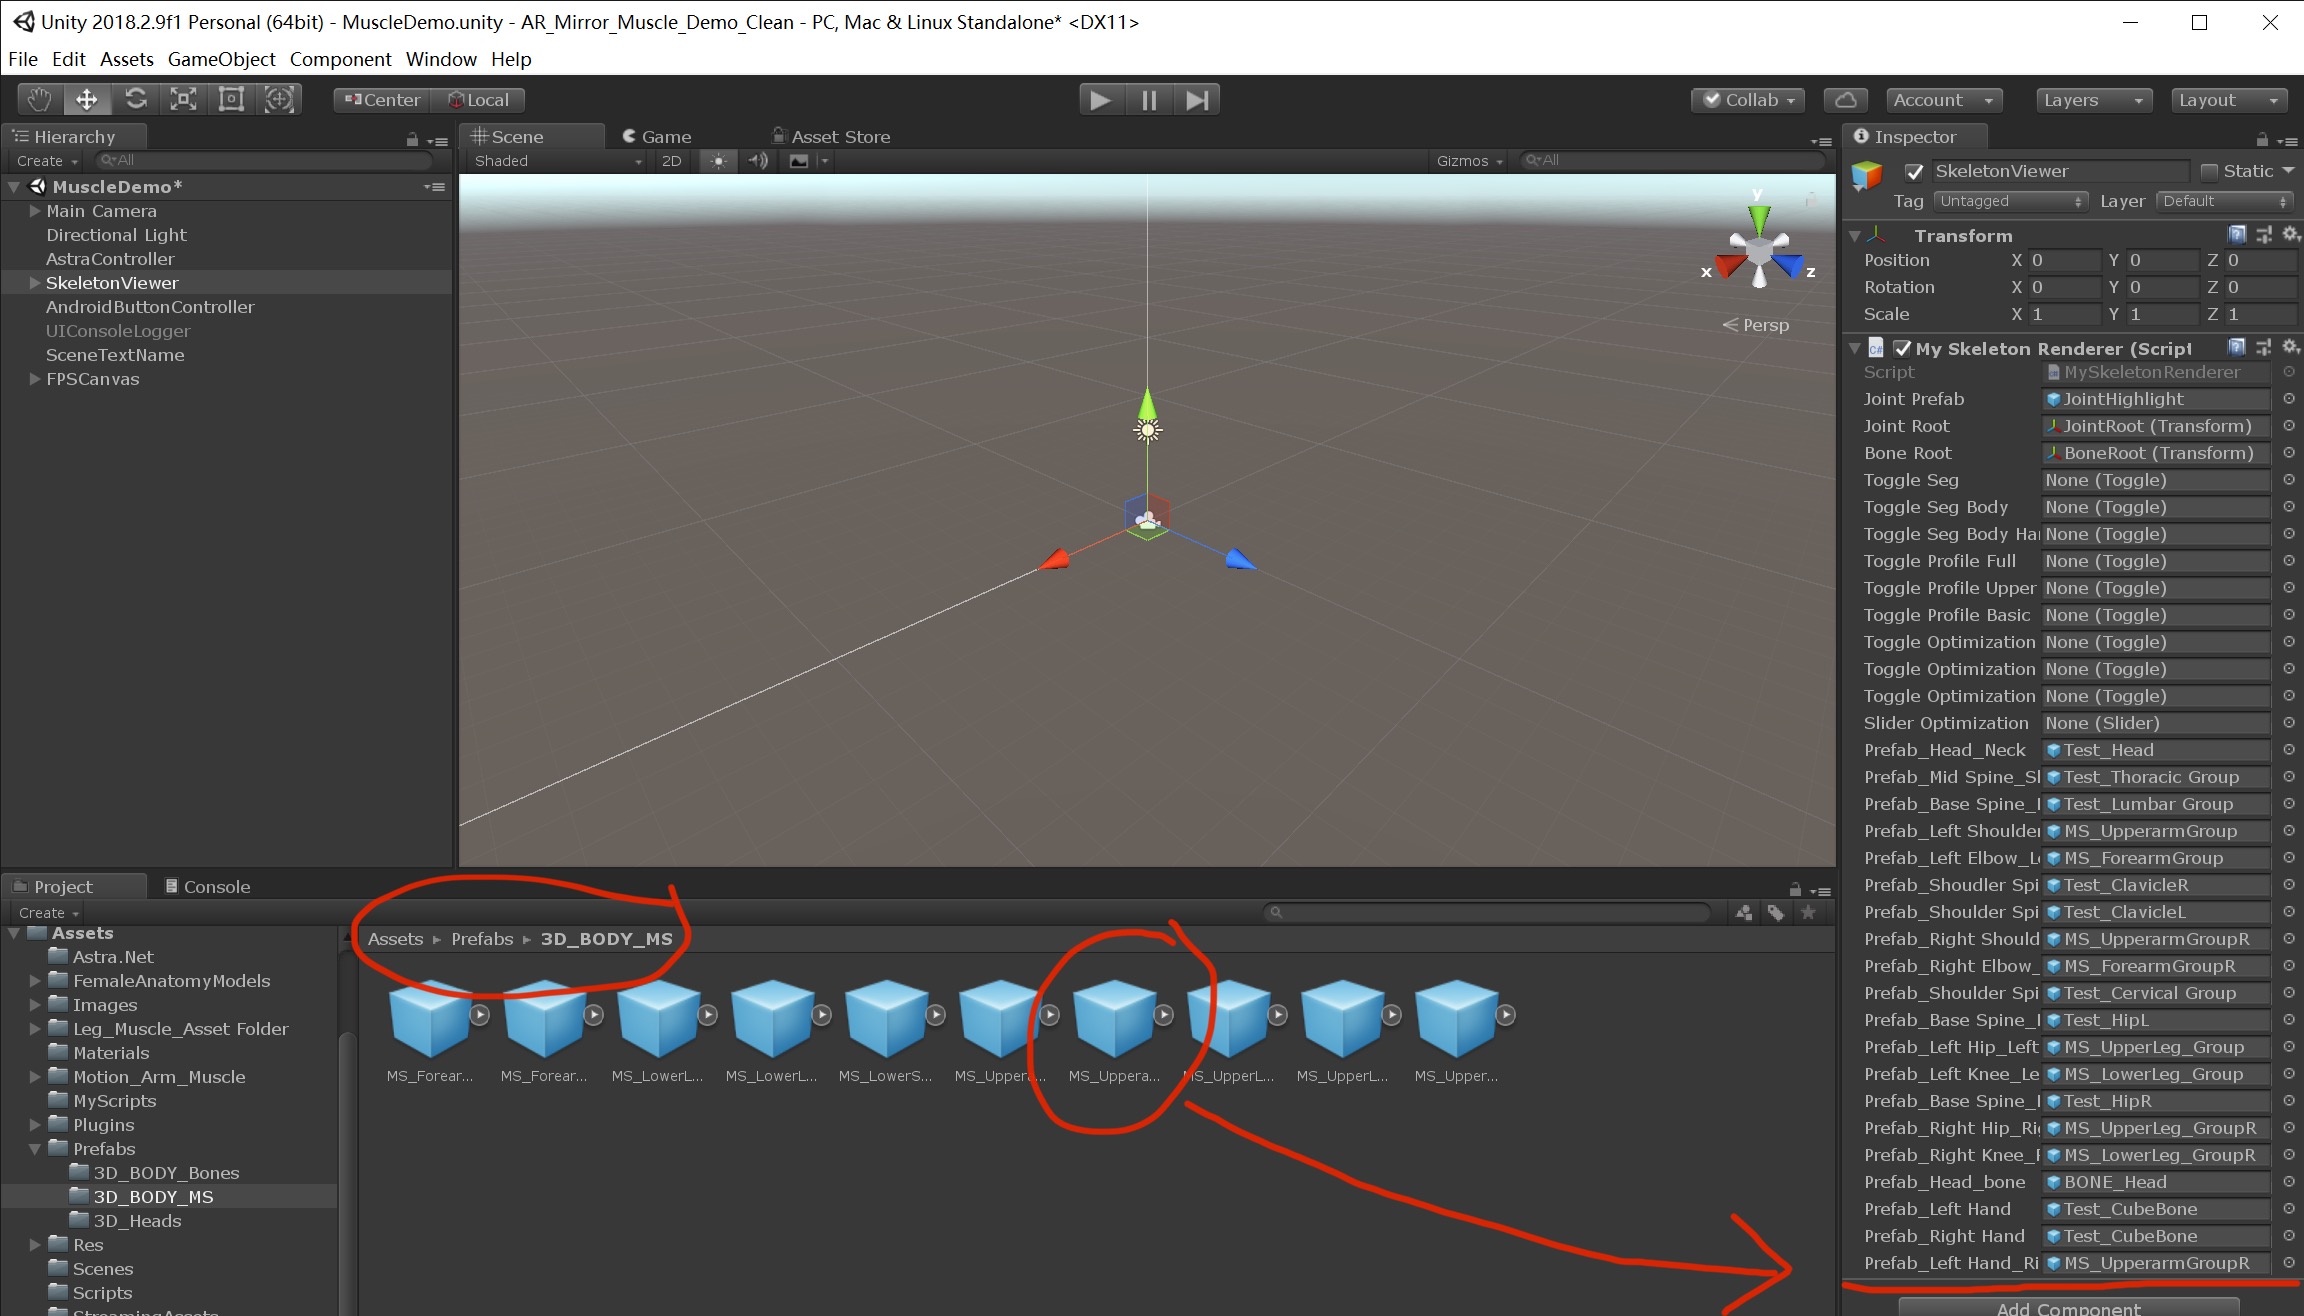Open the GameObject menu
Image resolution: width=2304 pixels, height=1316 pixels.
pyautogui.click(x=221, y=59)
